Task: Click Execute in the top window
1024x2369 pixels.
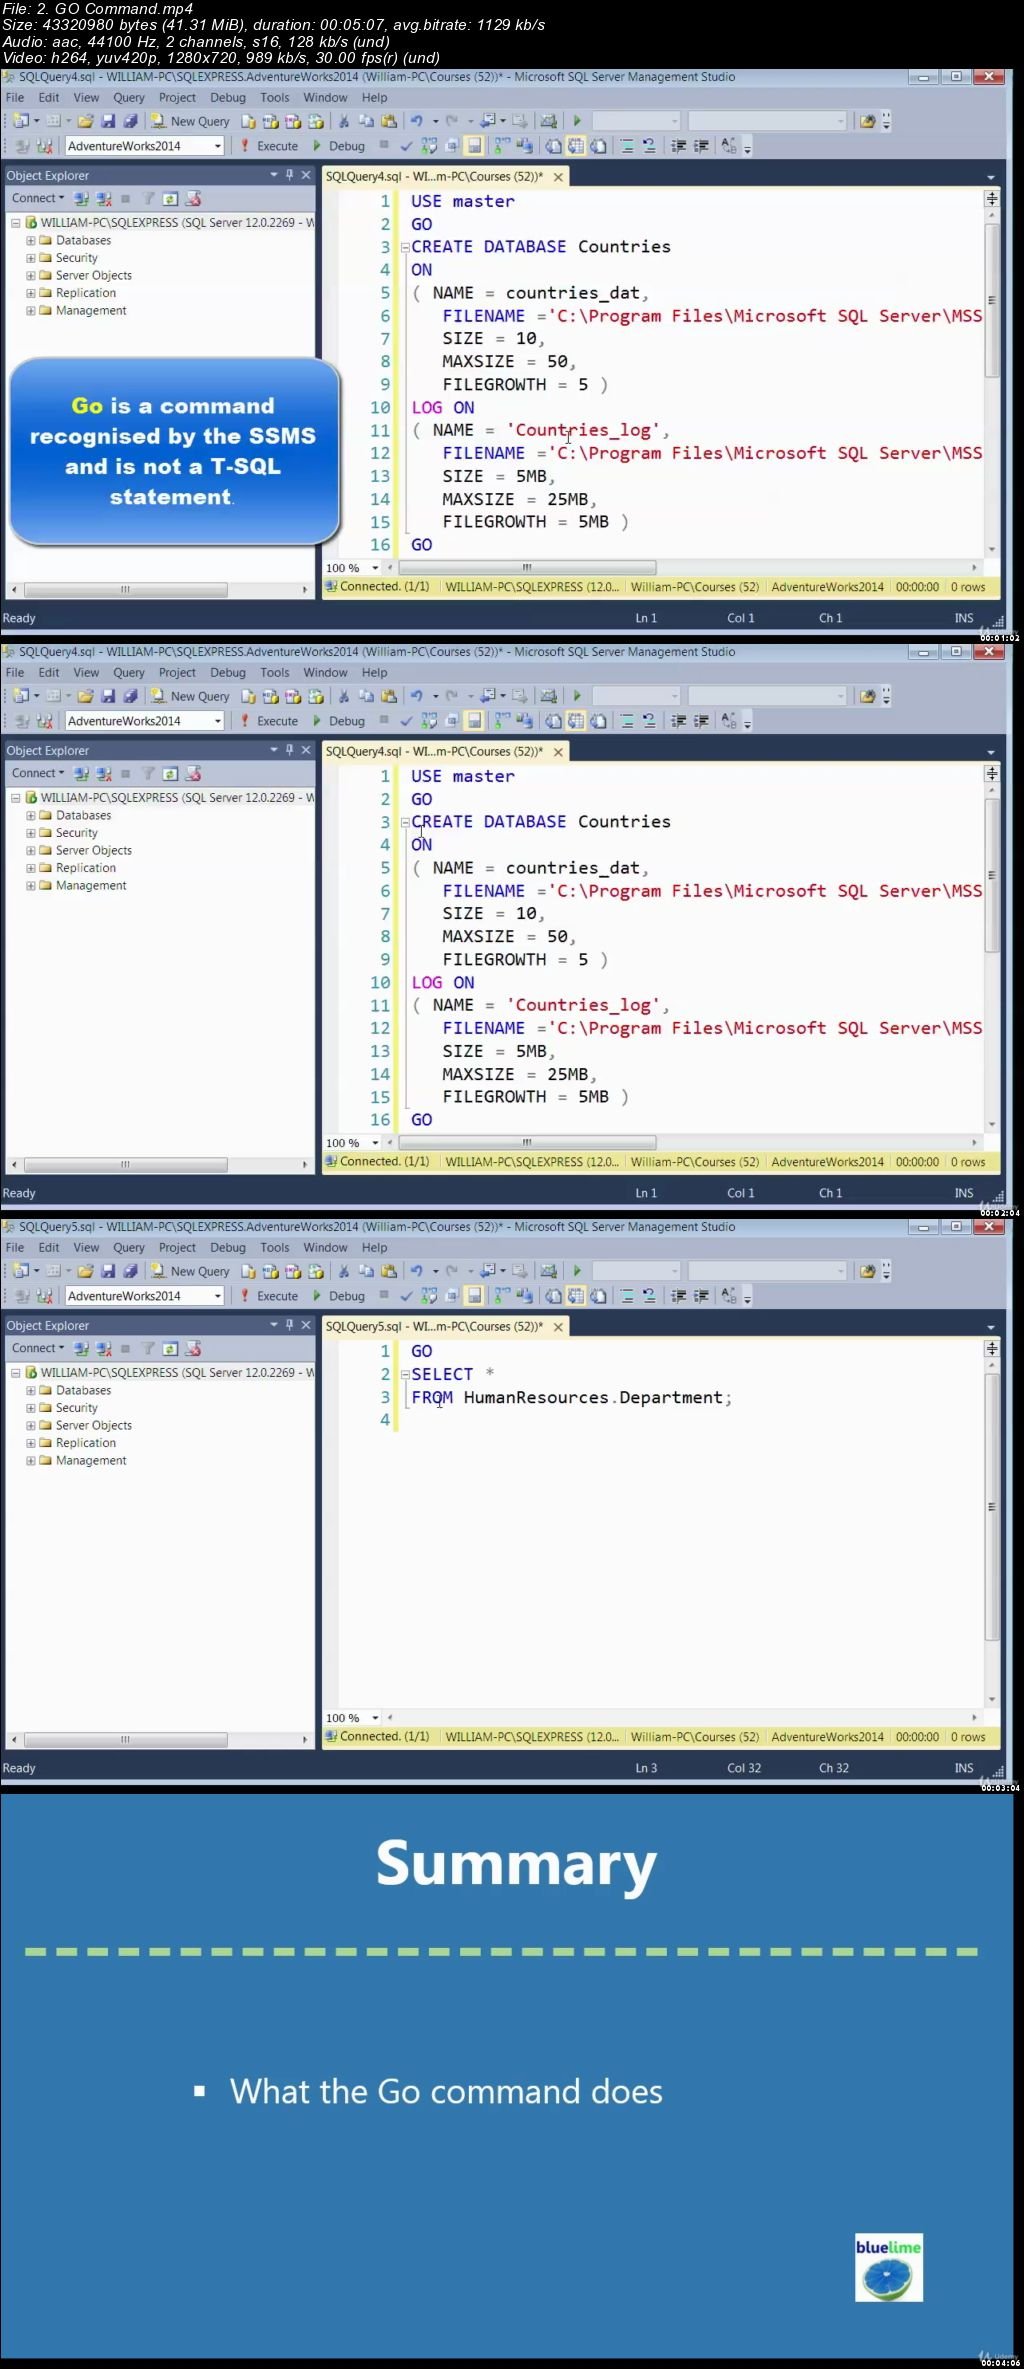Action: (x=270, y=146)
